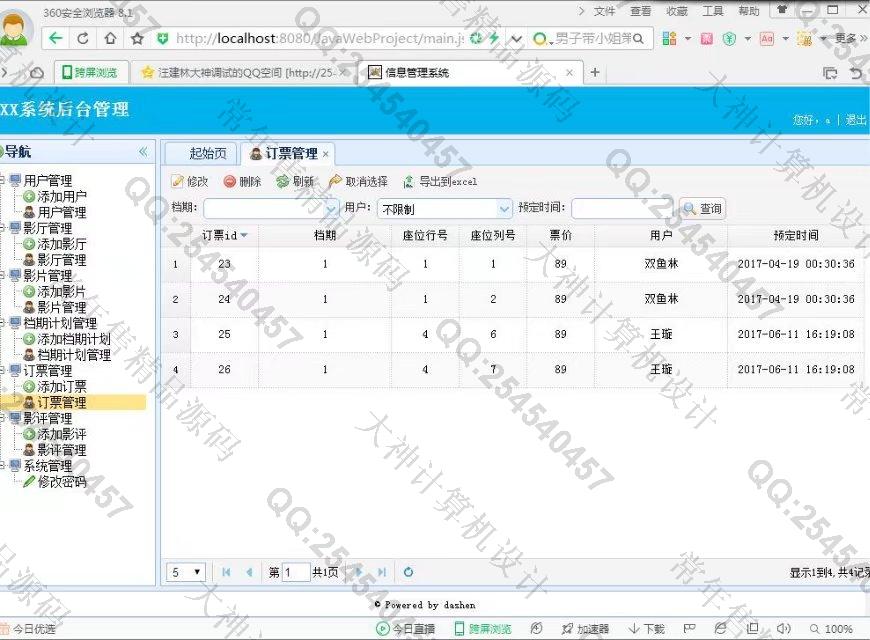This screenshot has height=640, width=870.
Task: Run search with 查询 button
Action: tap(702, 209)
